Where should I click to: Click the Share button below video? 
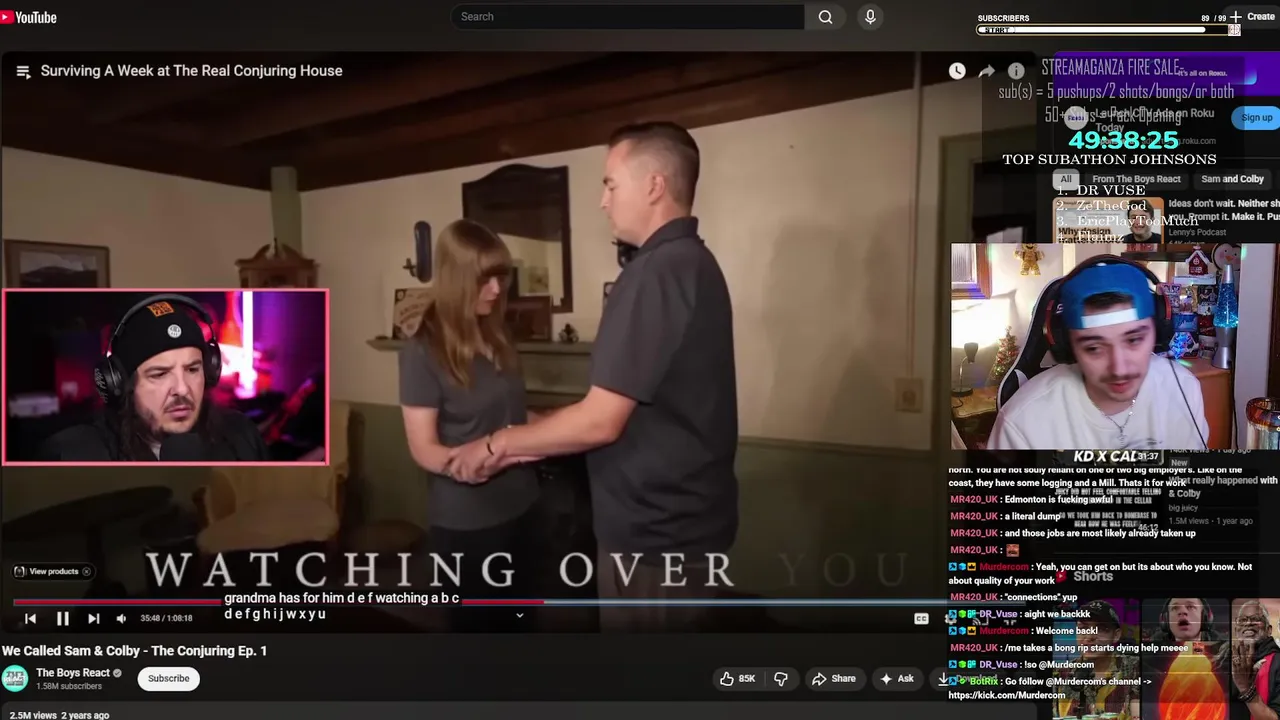click(833, 678)
